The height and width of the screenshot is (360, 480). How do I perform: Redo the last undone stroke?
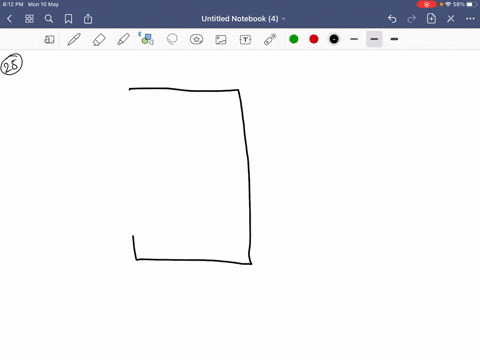(412, 19)
